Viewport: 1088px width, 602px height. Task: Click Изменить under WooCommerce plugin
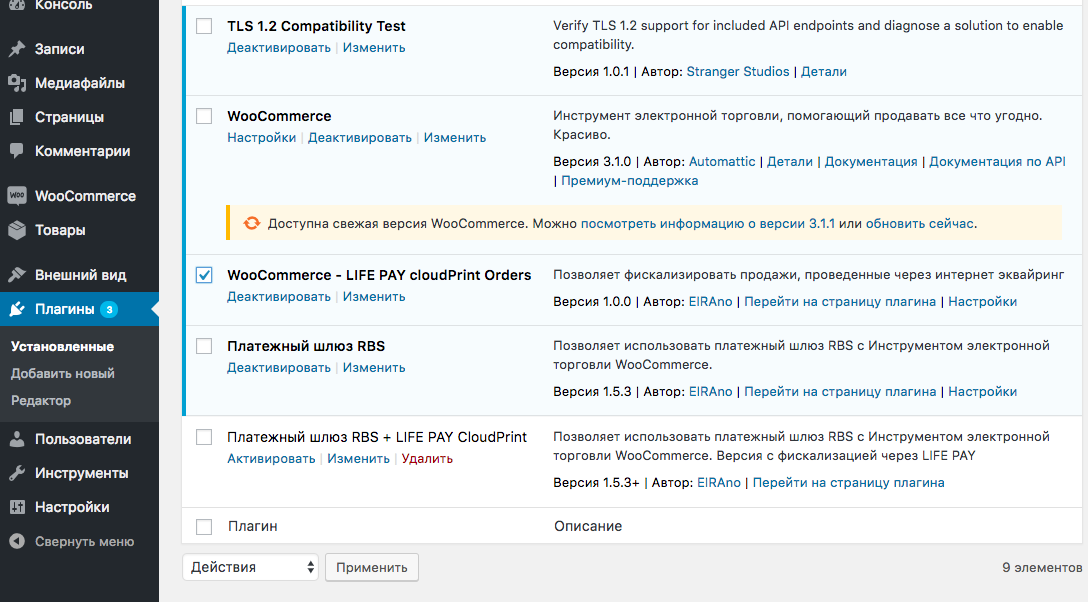click(x=454, y=138)
